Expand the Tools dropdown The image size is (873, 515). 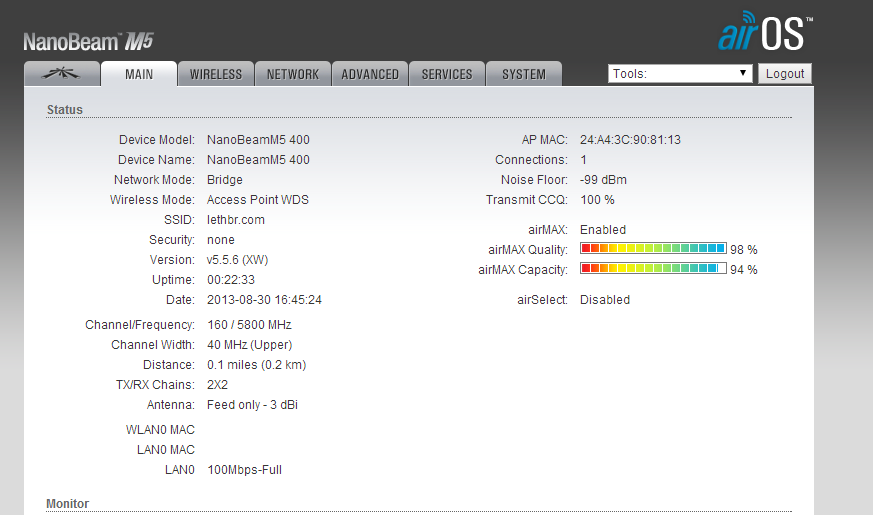[680, 73]
